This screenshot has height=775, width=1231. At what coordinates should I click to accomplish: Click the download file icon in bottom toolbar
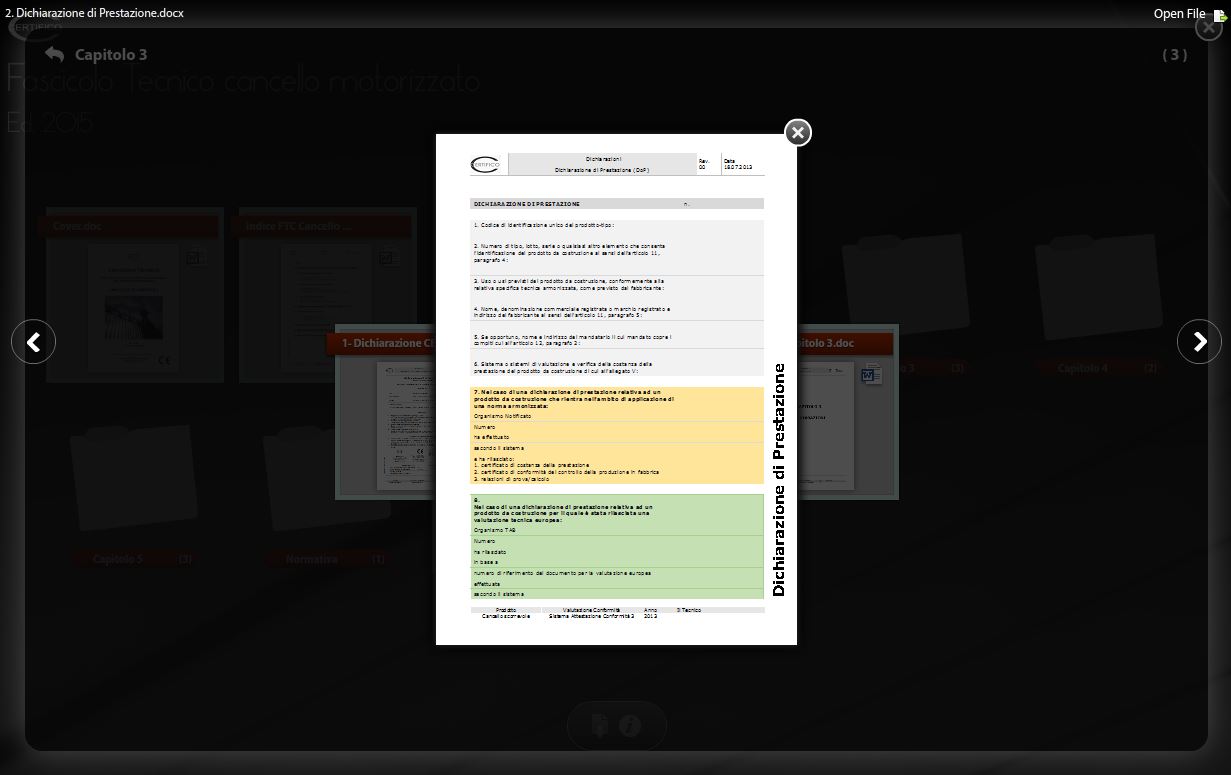[600, 726]
